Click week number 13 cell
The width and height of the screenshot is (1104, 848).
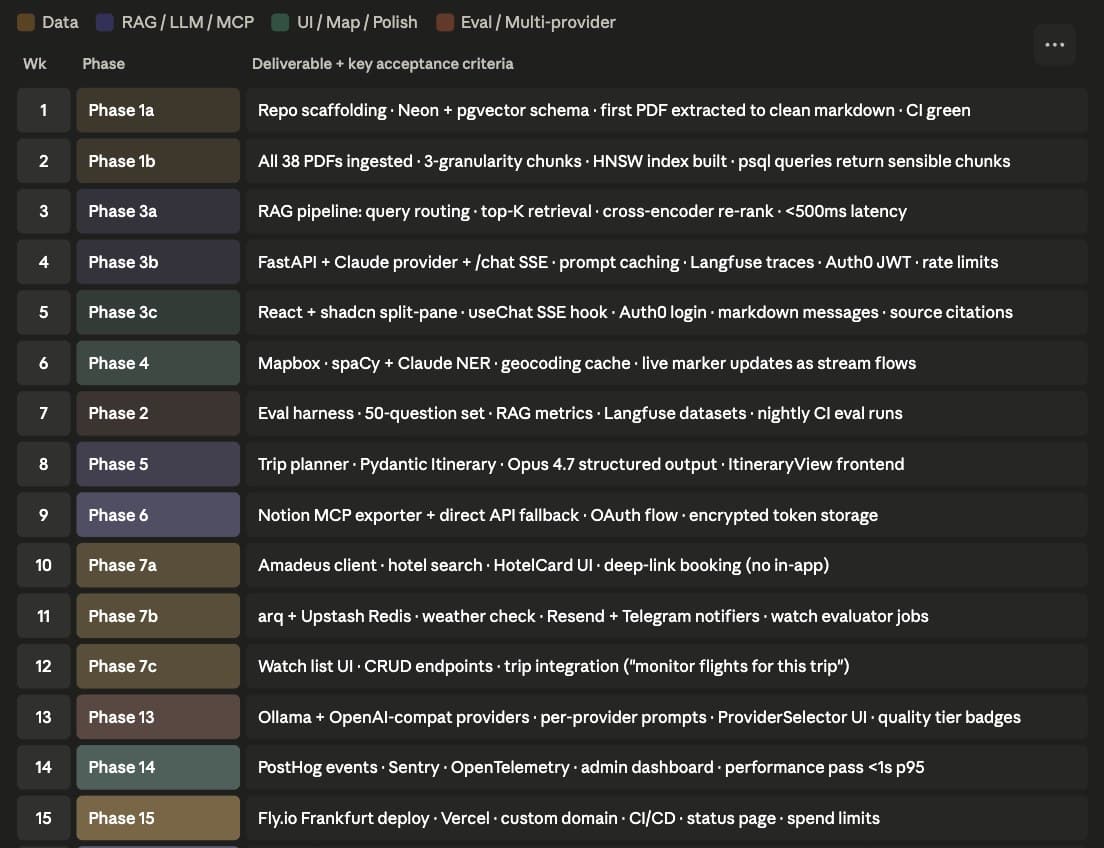[44, 717]
